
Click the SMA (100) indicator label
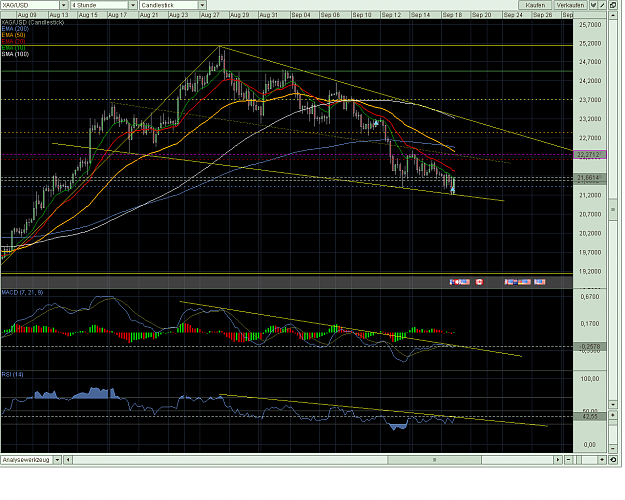coord(15,54)
